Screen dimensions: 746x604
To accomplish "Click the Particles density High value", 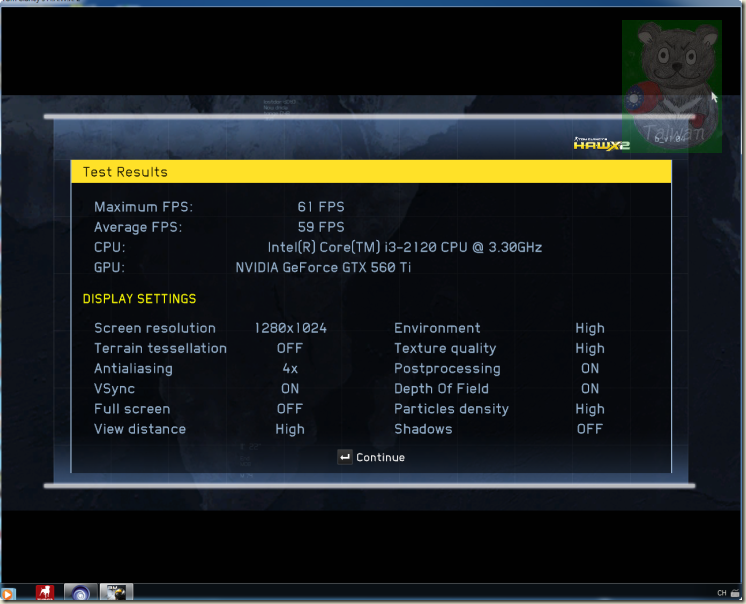I will [590, 409].
